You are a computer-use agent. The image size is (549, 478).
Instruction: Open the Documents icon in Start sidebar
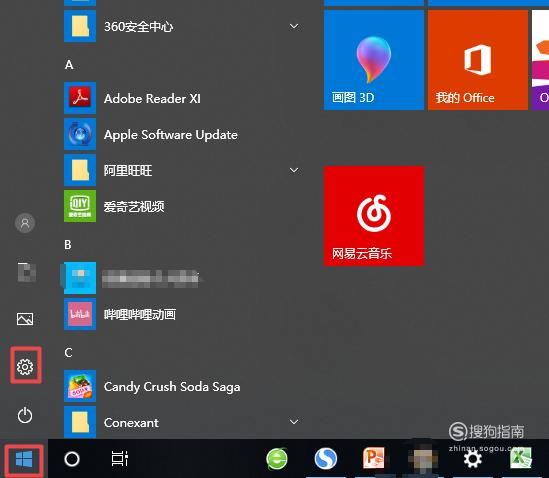(x=27, y=272)
